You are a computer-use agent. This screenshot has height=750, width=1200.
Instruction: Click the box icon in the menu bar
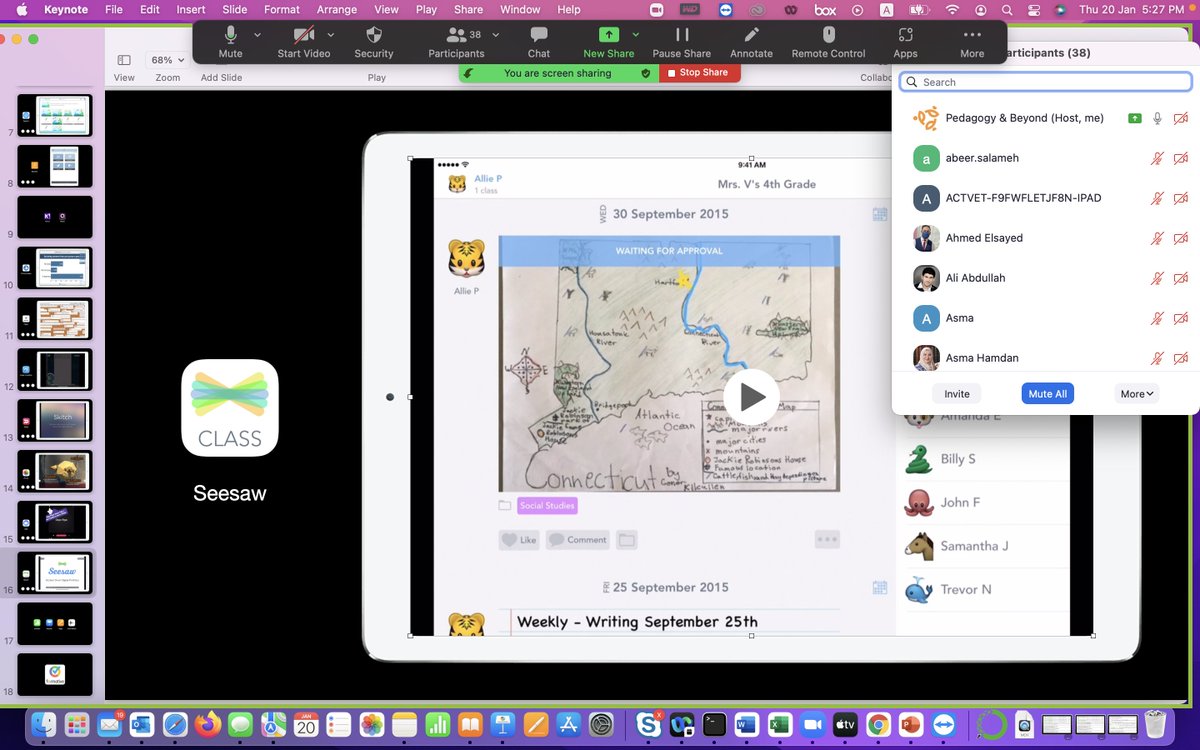825,10
